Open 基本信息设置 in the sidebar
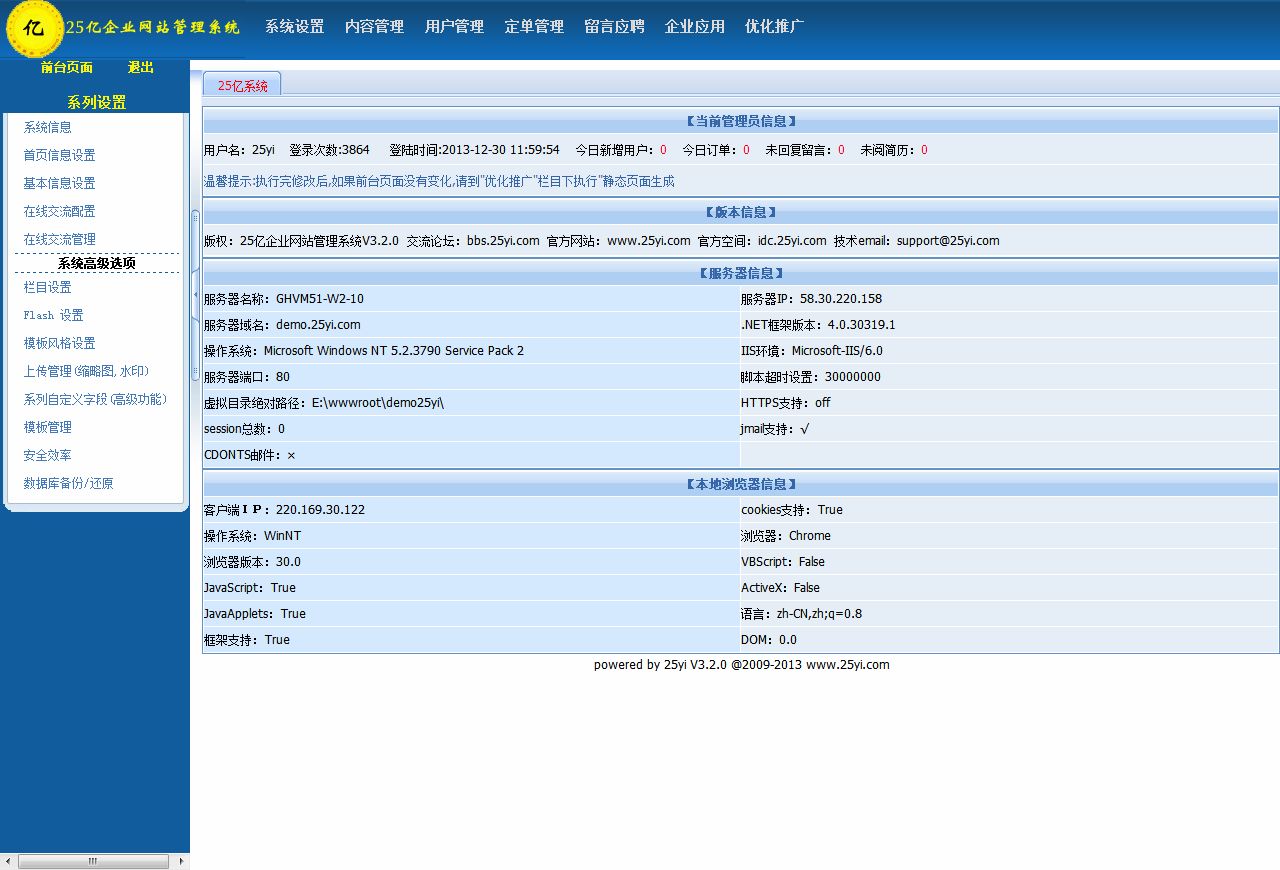 (59, 183)
